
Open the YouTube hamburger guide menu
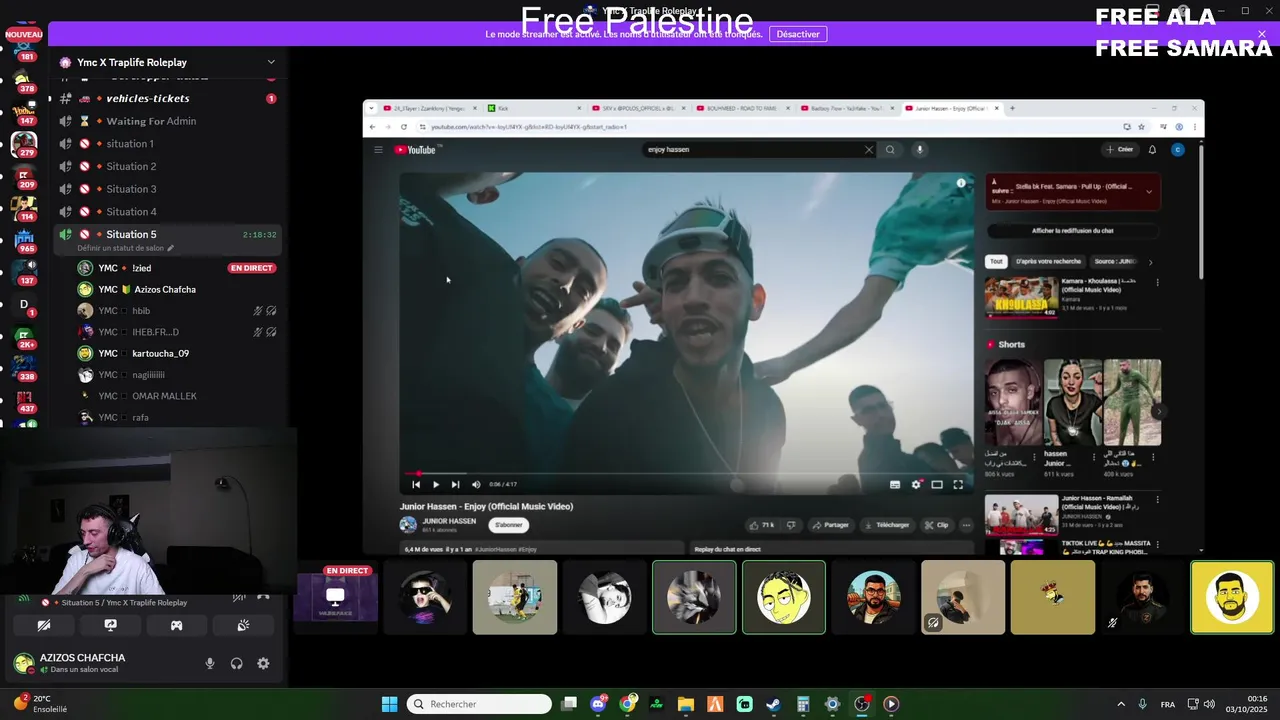pyautogui.click(x=378, y=150)
